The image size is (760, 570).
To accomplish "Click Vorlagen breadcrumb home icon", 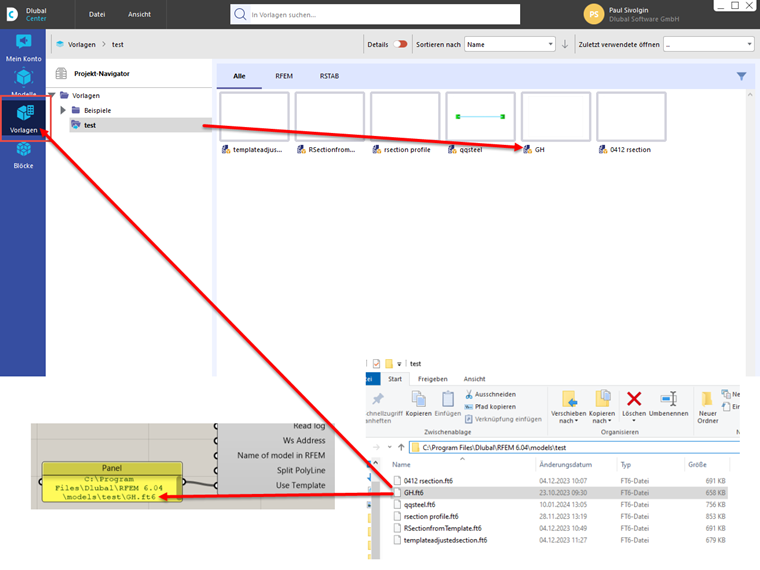I will [60, 44].
